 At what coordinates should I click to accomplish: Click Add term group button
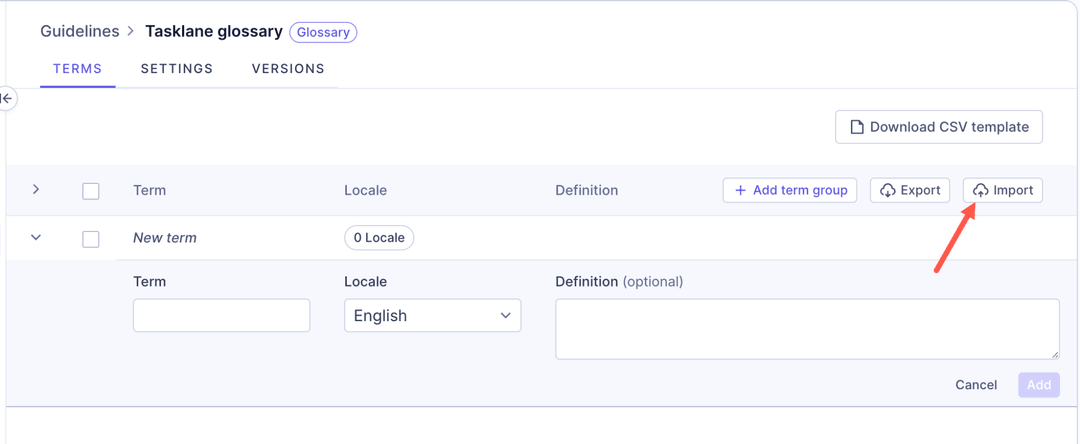point(789,190)
